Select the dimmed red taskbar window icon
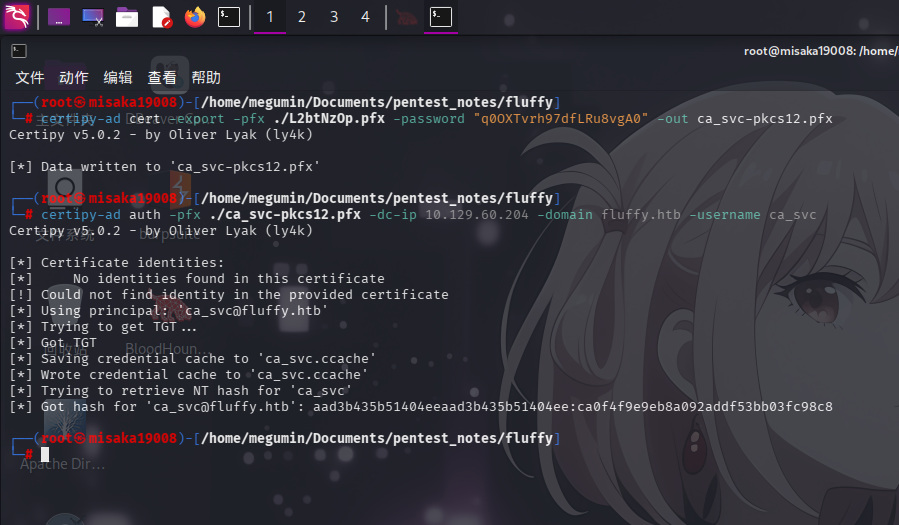Viewport: 899px width, 525px height. point(407,17)
